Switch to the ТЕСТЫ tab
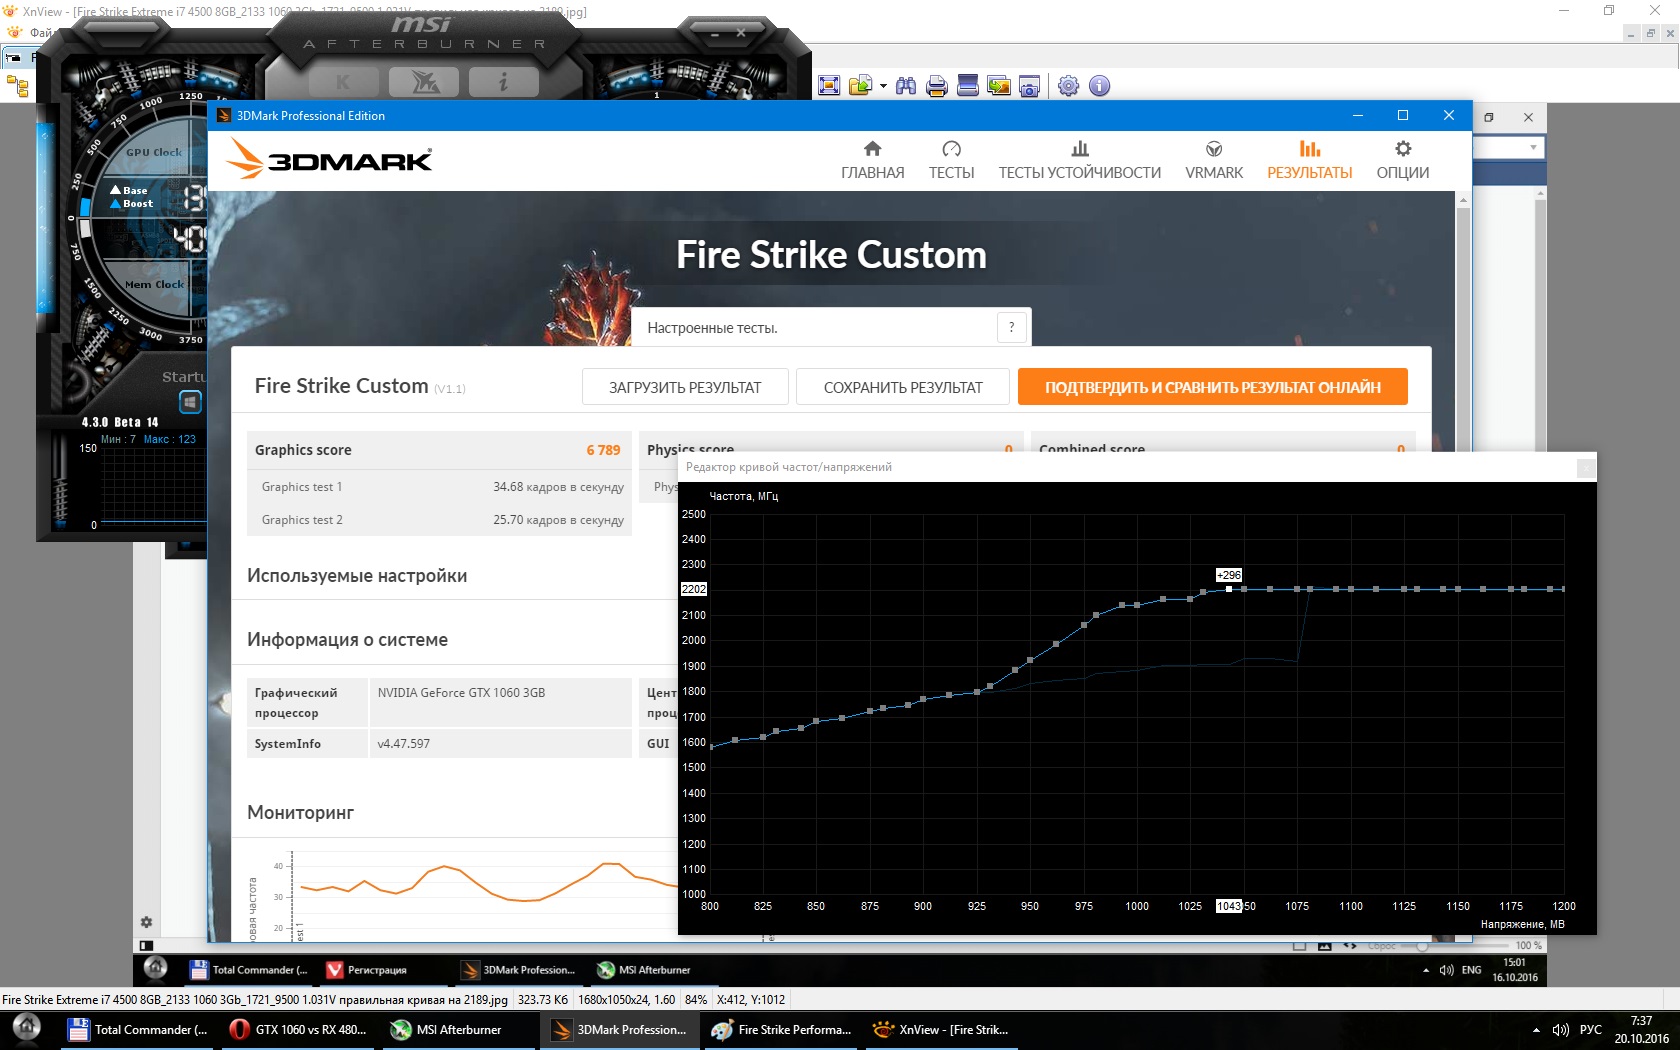 click(x=951, y=160)
